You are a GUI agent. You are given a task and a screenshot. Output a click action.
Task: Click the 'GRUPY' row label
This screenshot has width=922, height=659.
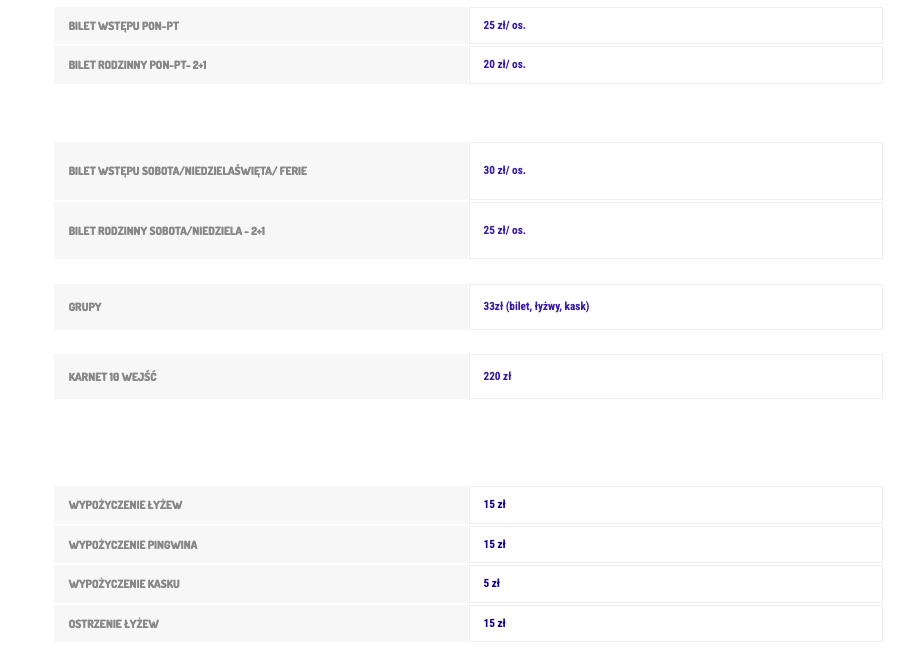coord(85,307)
